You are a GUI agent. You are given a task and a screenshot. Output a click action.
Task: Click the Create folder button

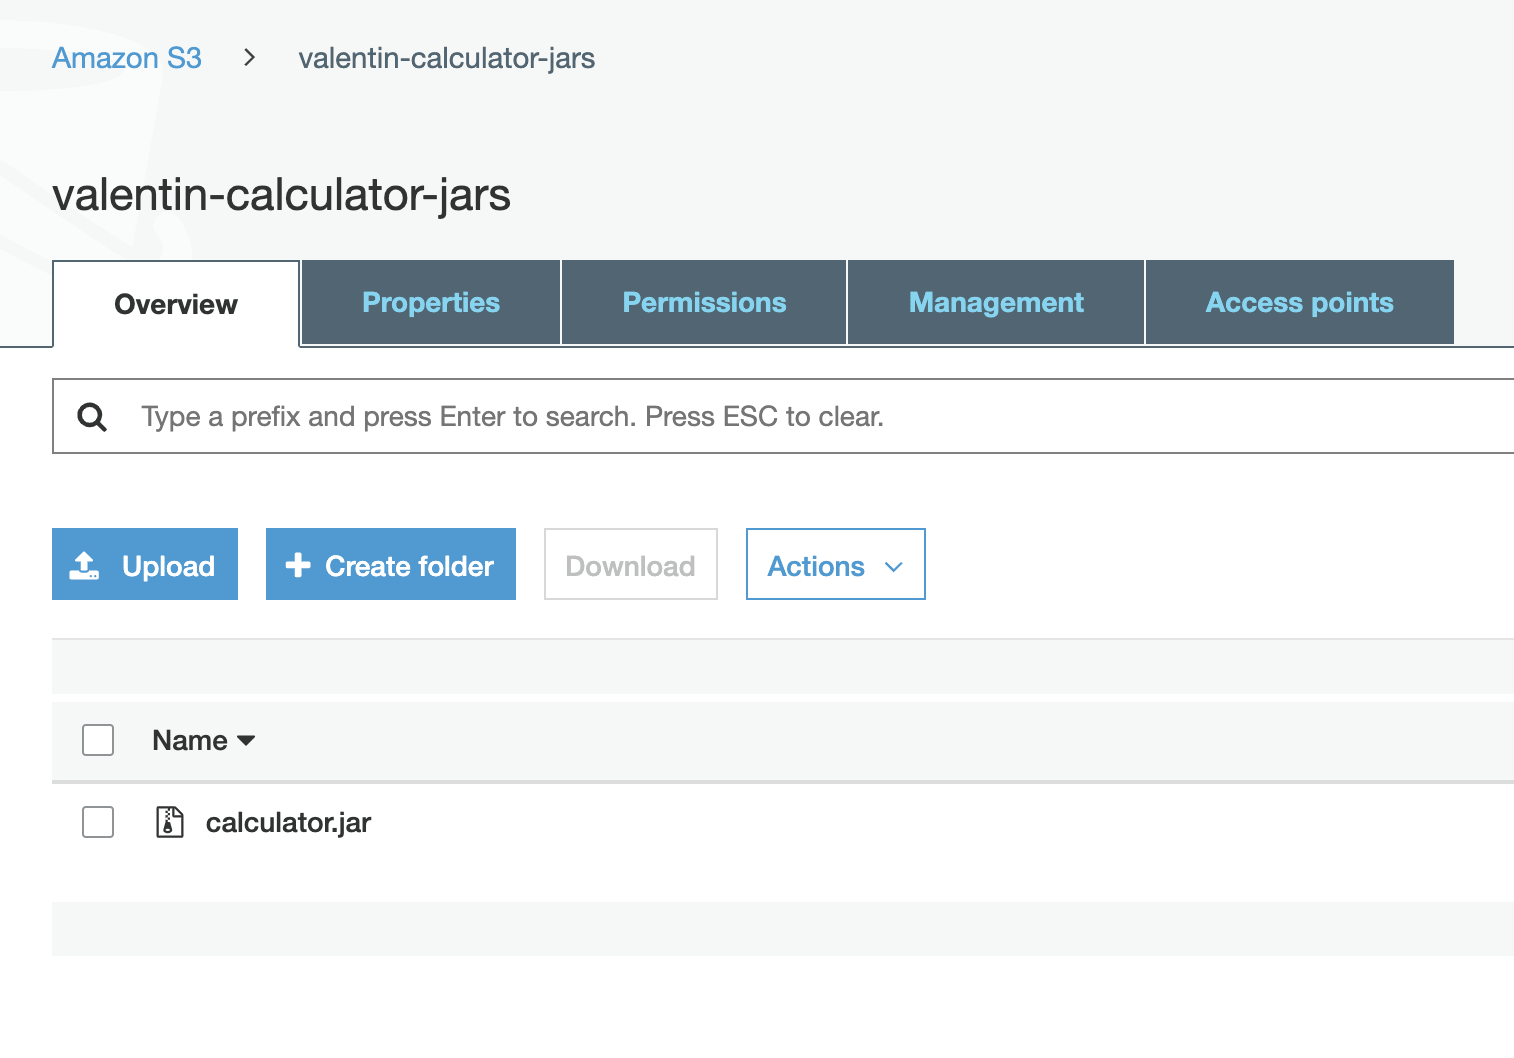pyautogui.click(x=391, y=564)
